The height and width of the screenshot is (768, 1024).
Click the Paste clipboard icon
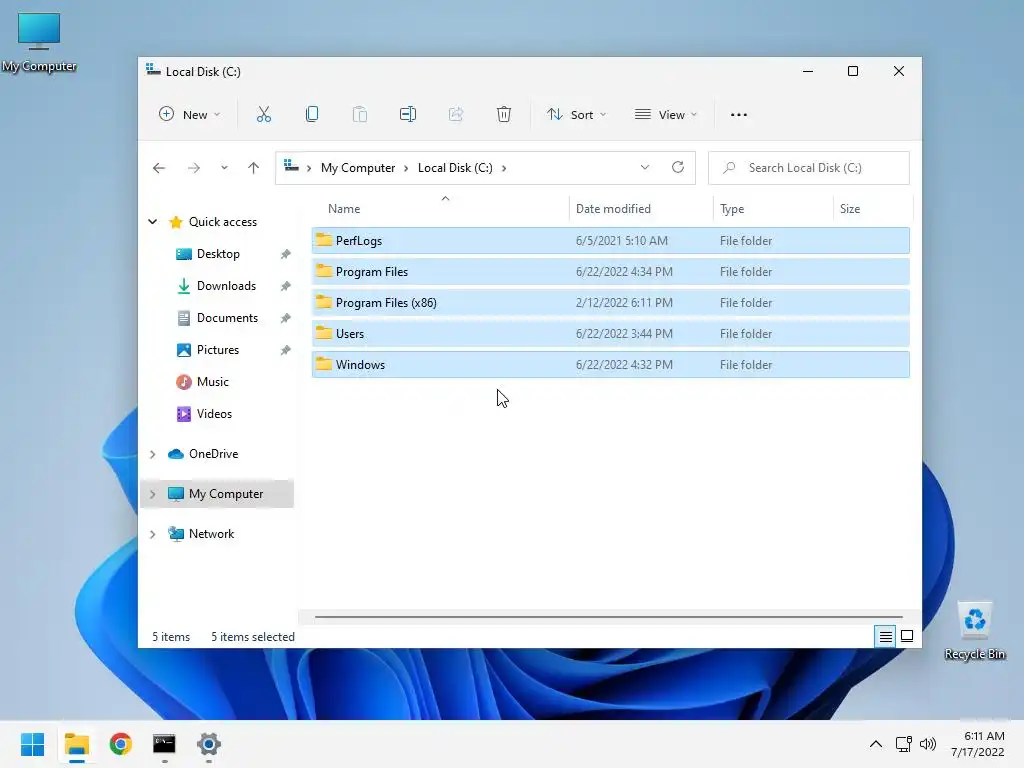point(359,114)
